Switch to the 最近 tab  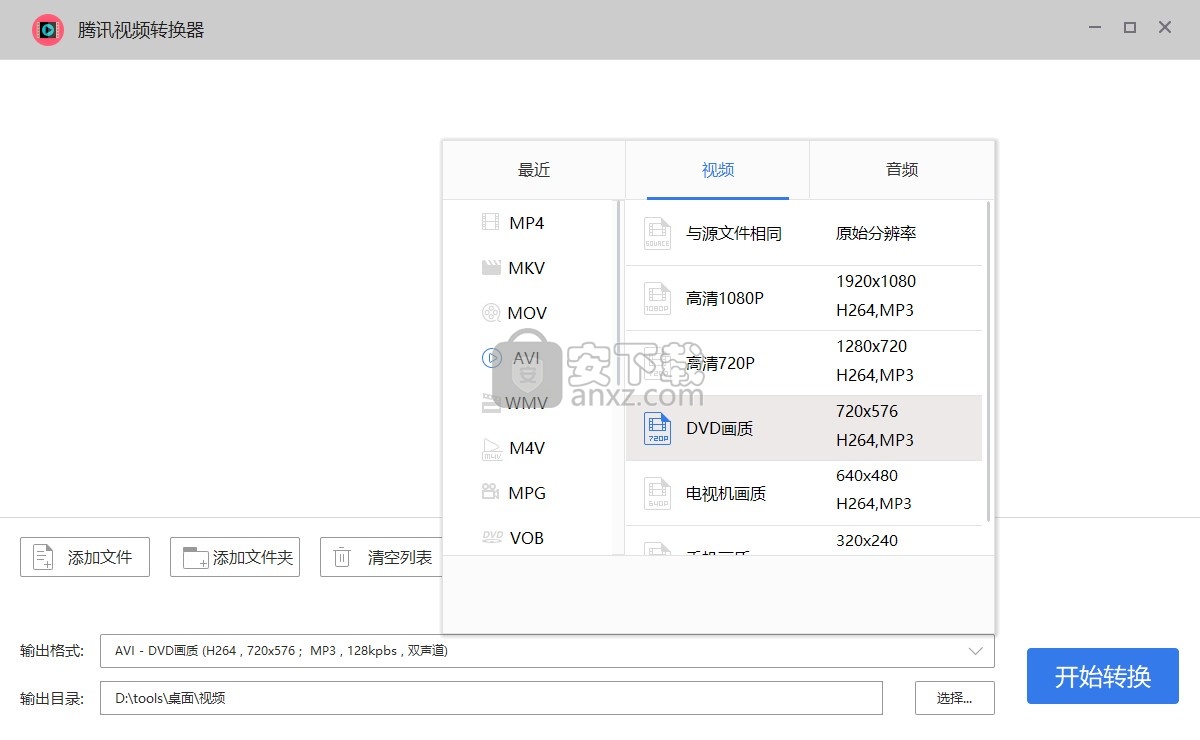(x=534, y=170)
